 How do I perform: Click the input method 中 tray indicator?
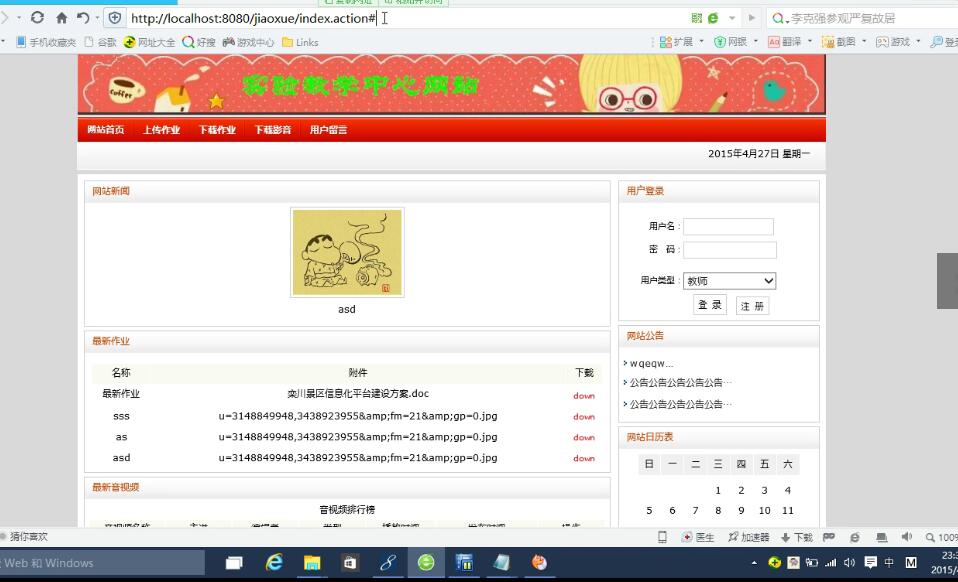[x=889, y=562]
